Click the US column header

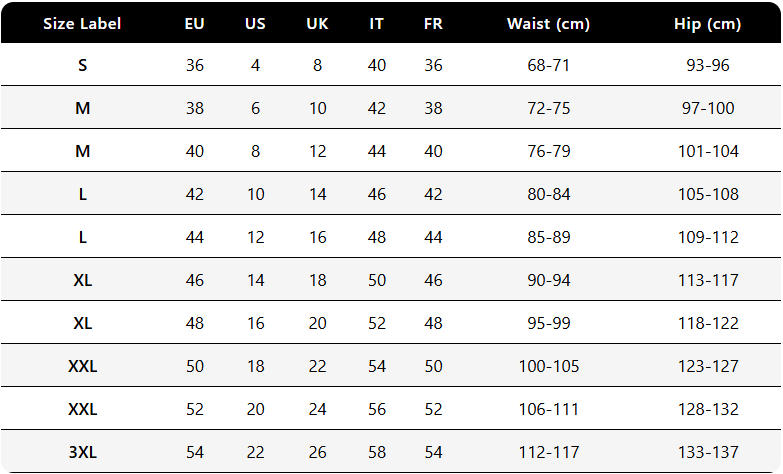(x=255, y=23)
